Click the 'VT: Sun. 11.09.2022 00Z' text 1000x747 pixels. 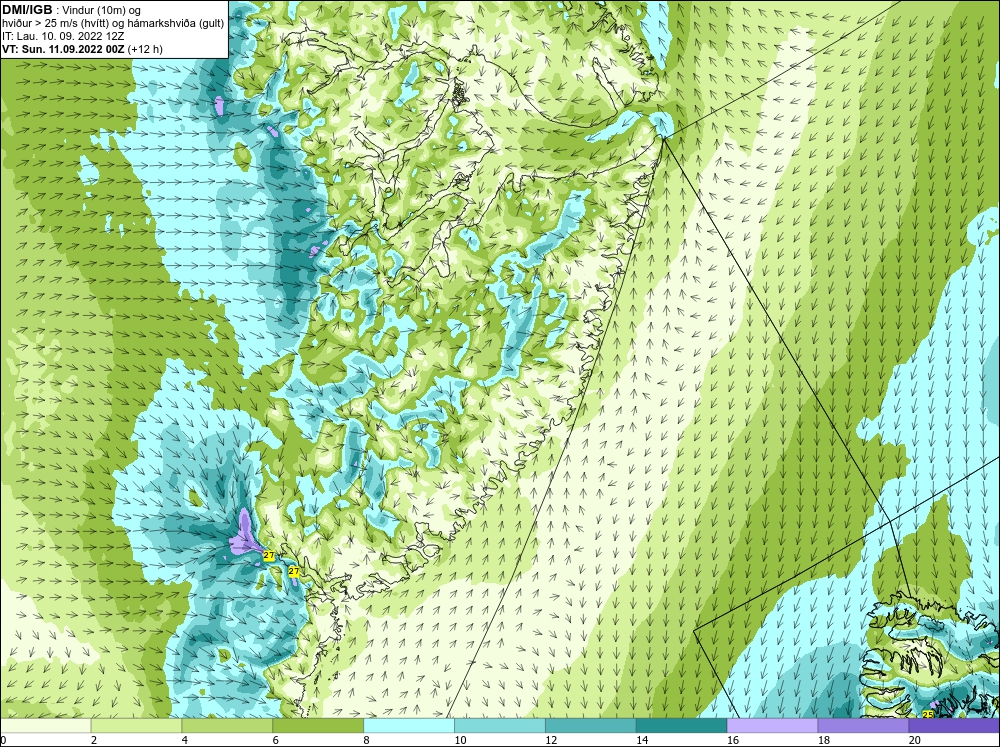click(63, 49)
